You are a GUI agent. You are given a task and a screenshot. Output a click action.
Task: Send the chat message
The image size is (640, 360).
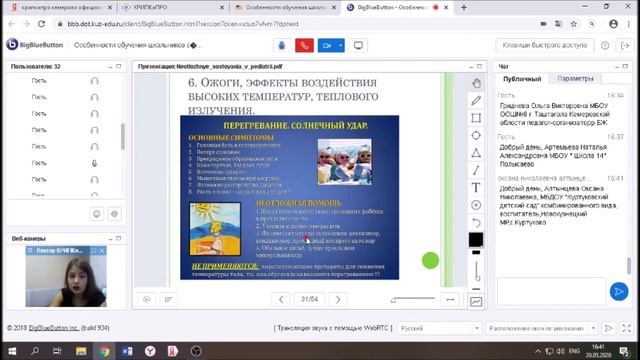619,291
